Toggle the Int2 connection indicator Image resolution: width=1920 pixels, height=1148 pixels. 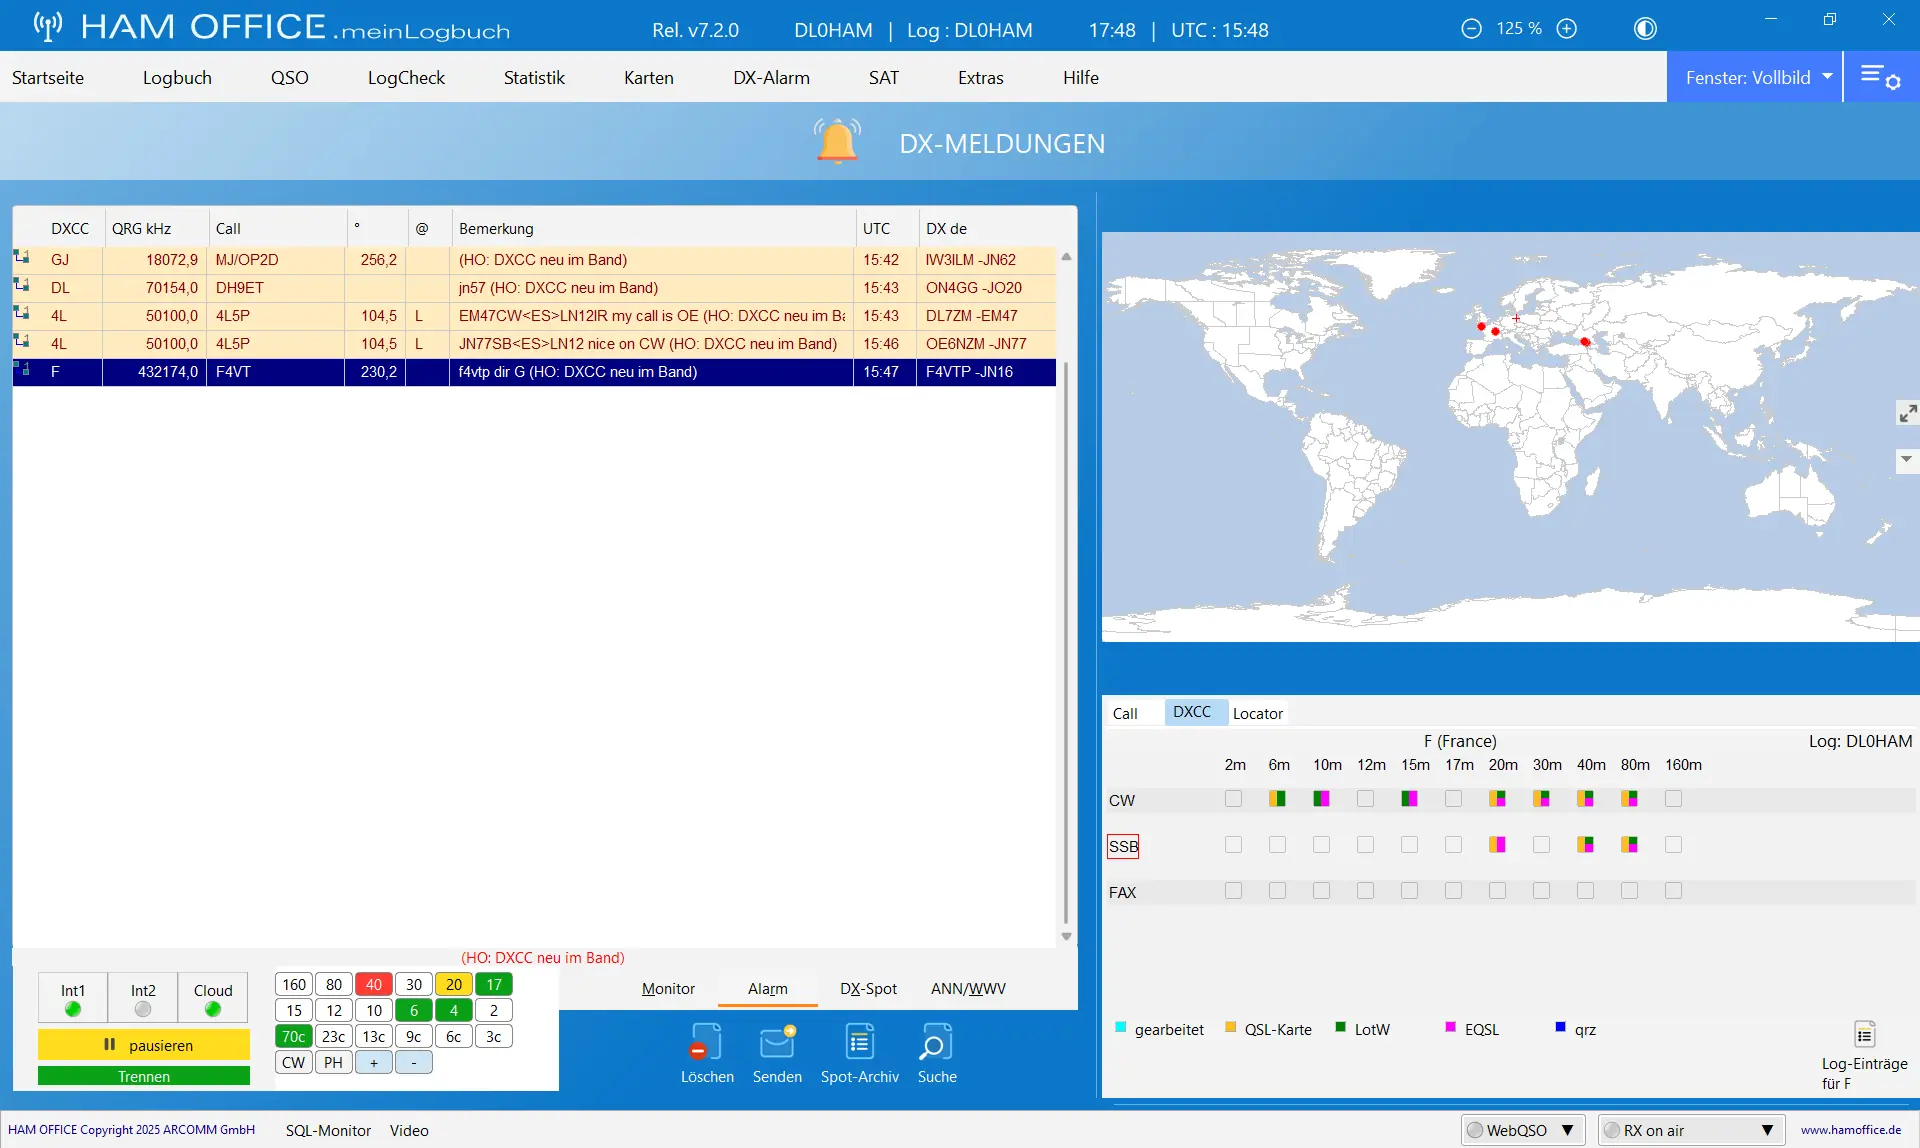pyautogui.click(x=143, y=998)
